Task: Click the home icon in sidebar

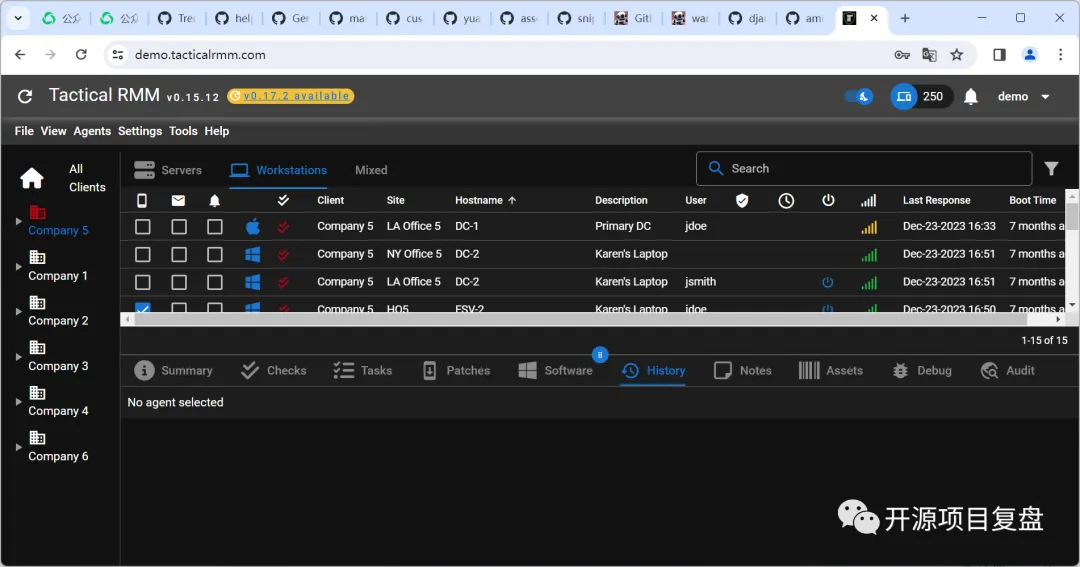Action: pos(32,178)
